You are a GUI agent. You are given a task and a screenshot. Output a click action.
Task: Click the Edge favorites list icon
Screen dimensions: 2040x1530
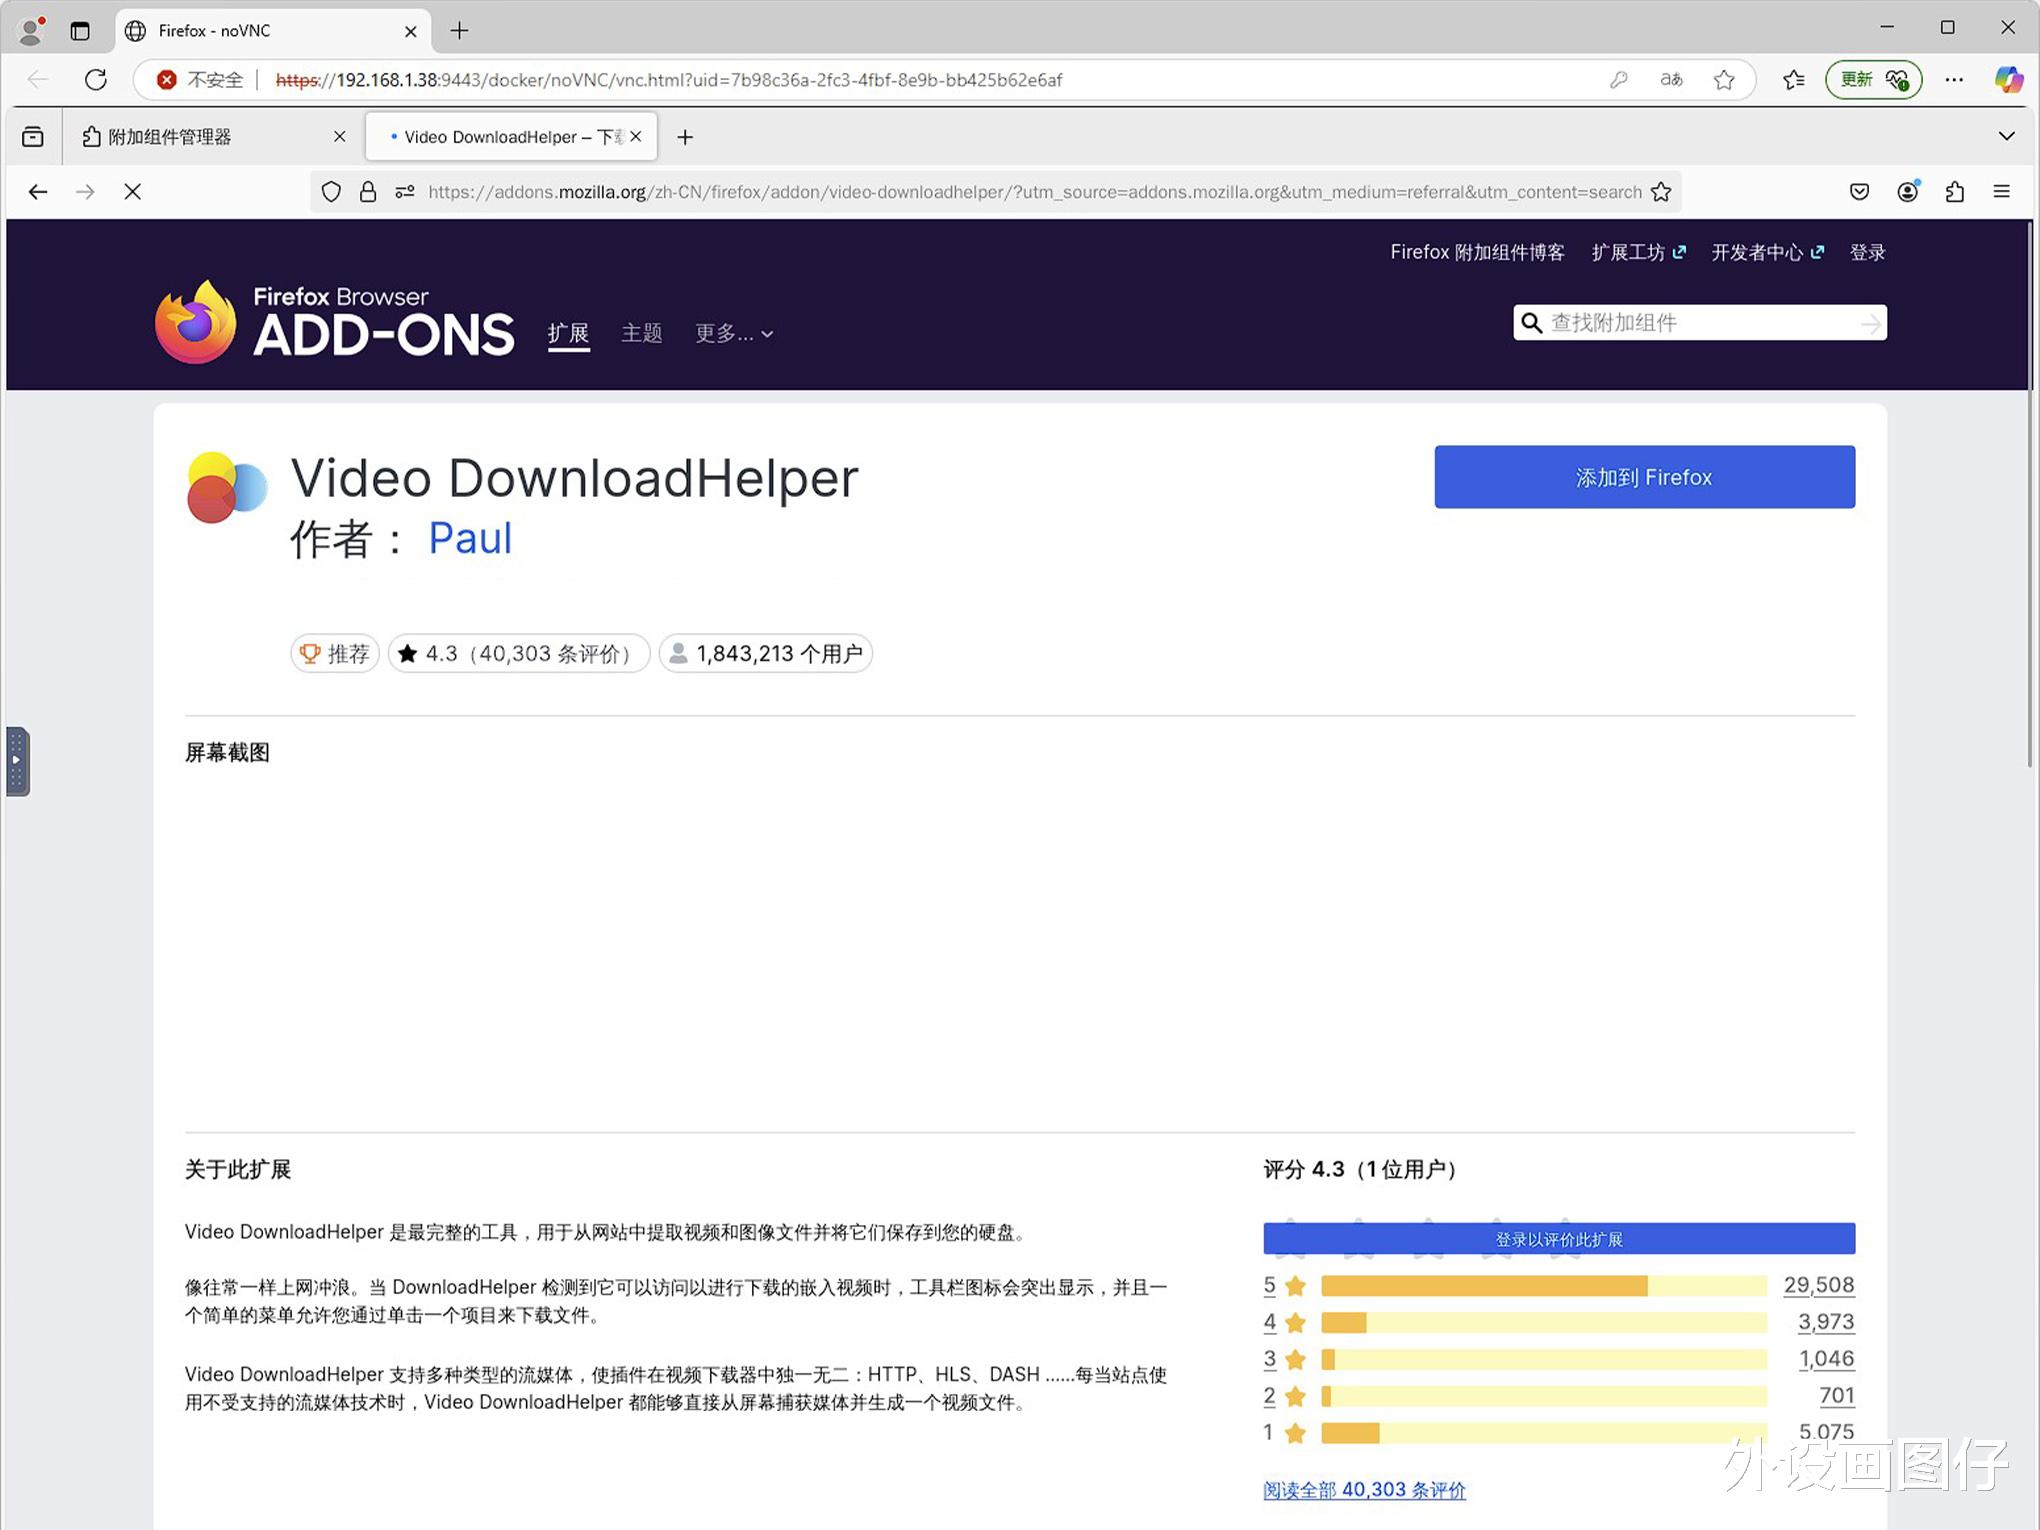coord(1793,80)
